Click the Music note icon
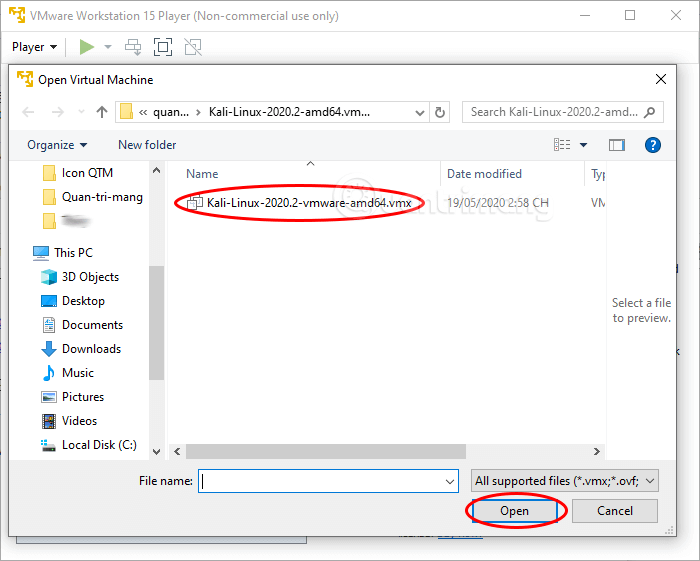700x561 pixels. [x=49, y=373]
